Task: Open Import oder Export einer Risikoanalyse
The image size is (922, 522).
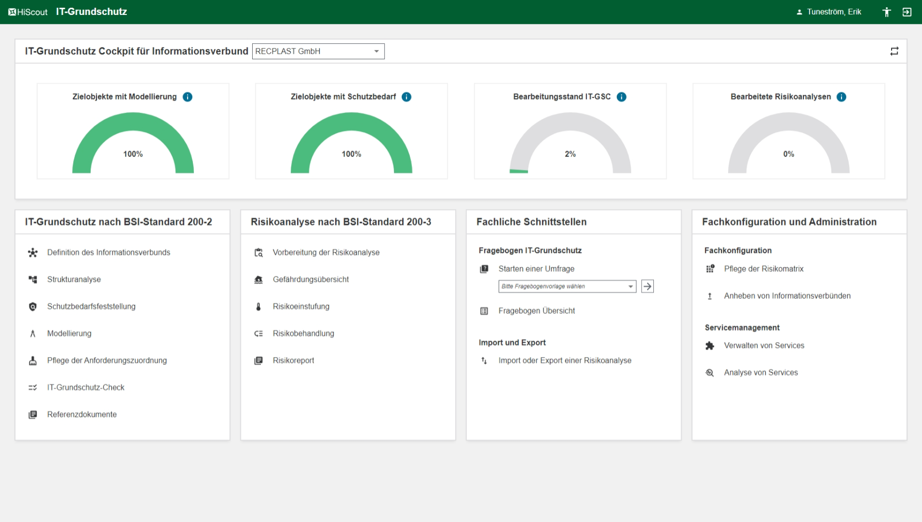Action: click(565, 361)
